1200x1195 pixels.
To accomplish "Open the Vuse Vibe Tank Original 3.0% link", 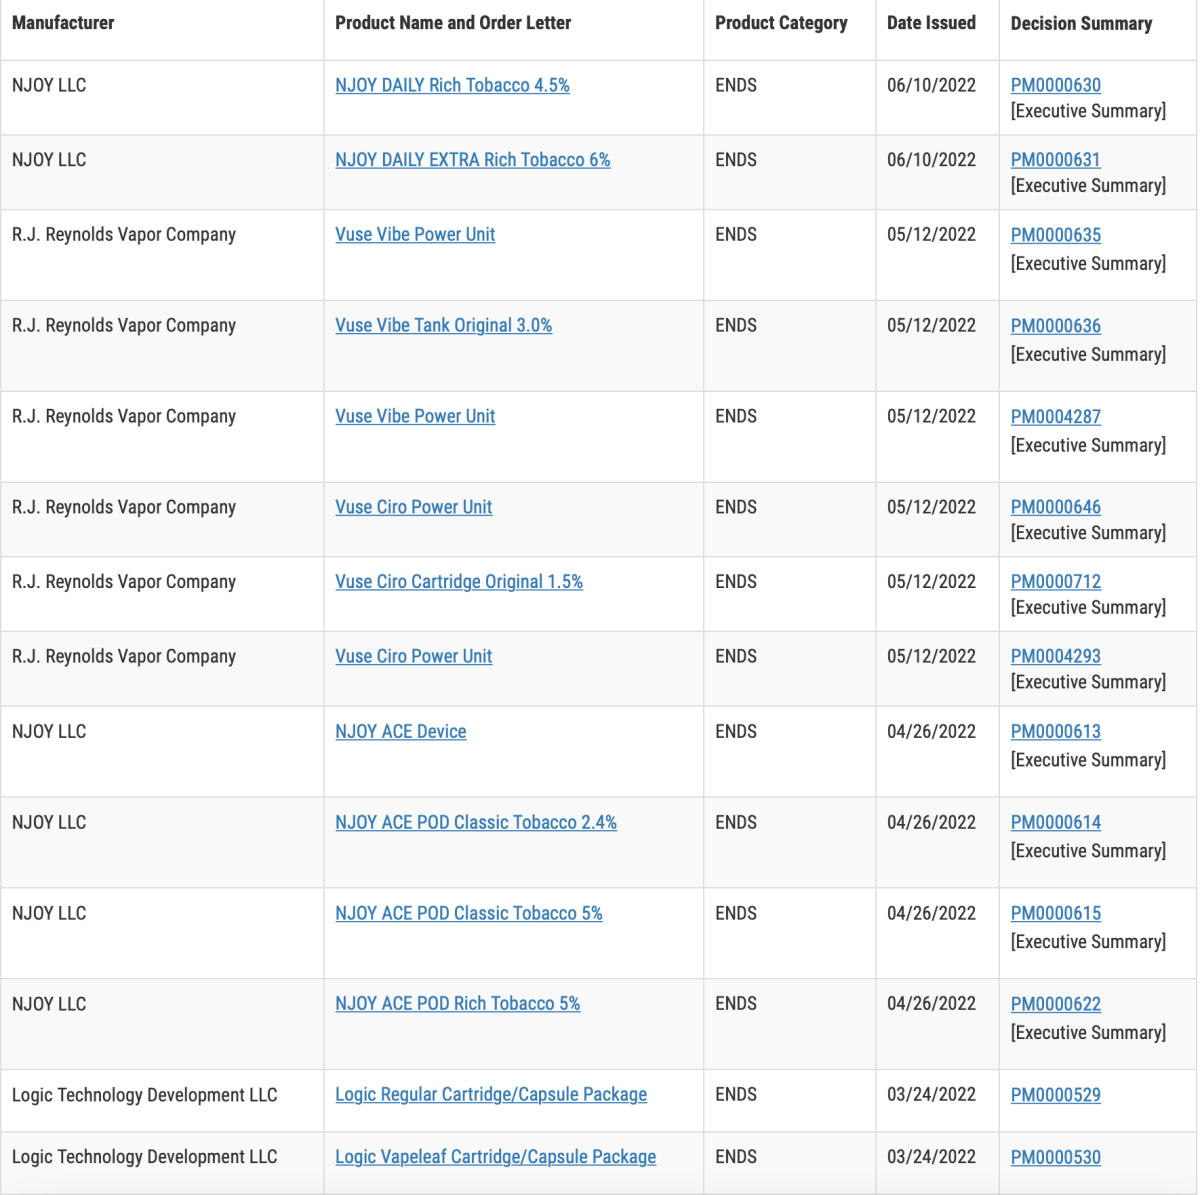I will (x=444, y=326).
